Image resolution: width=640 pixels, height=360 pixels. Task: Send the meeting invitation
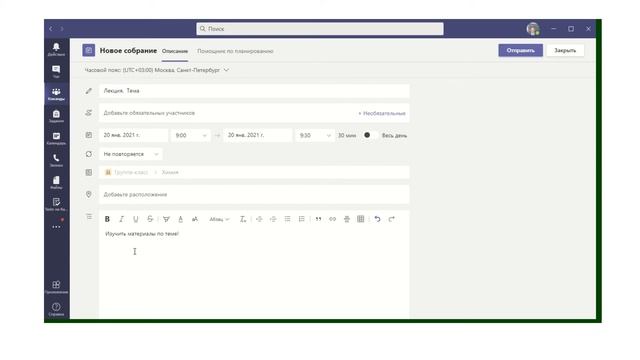[520, 50]
